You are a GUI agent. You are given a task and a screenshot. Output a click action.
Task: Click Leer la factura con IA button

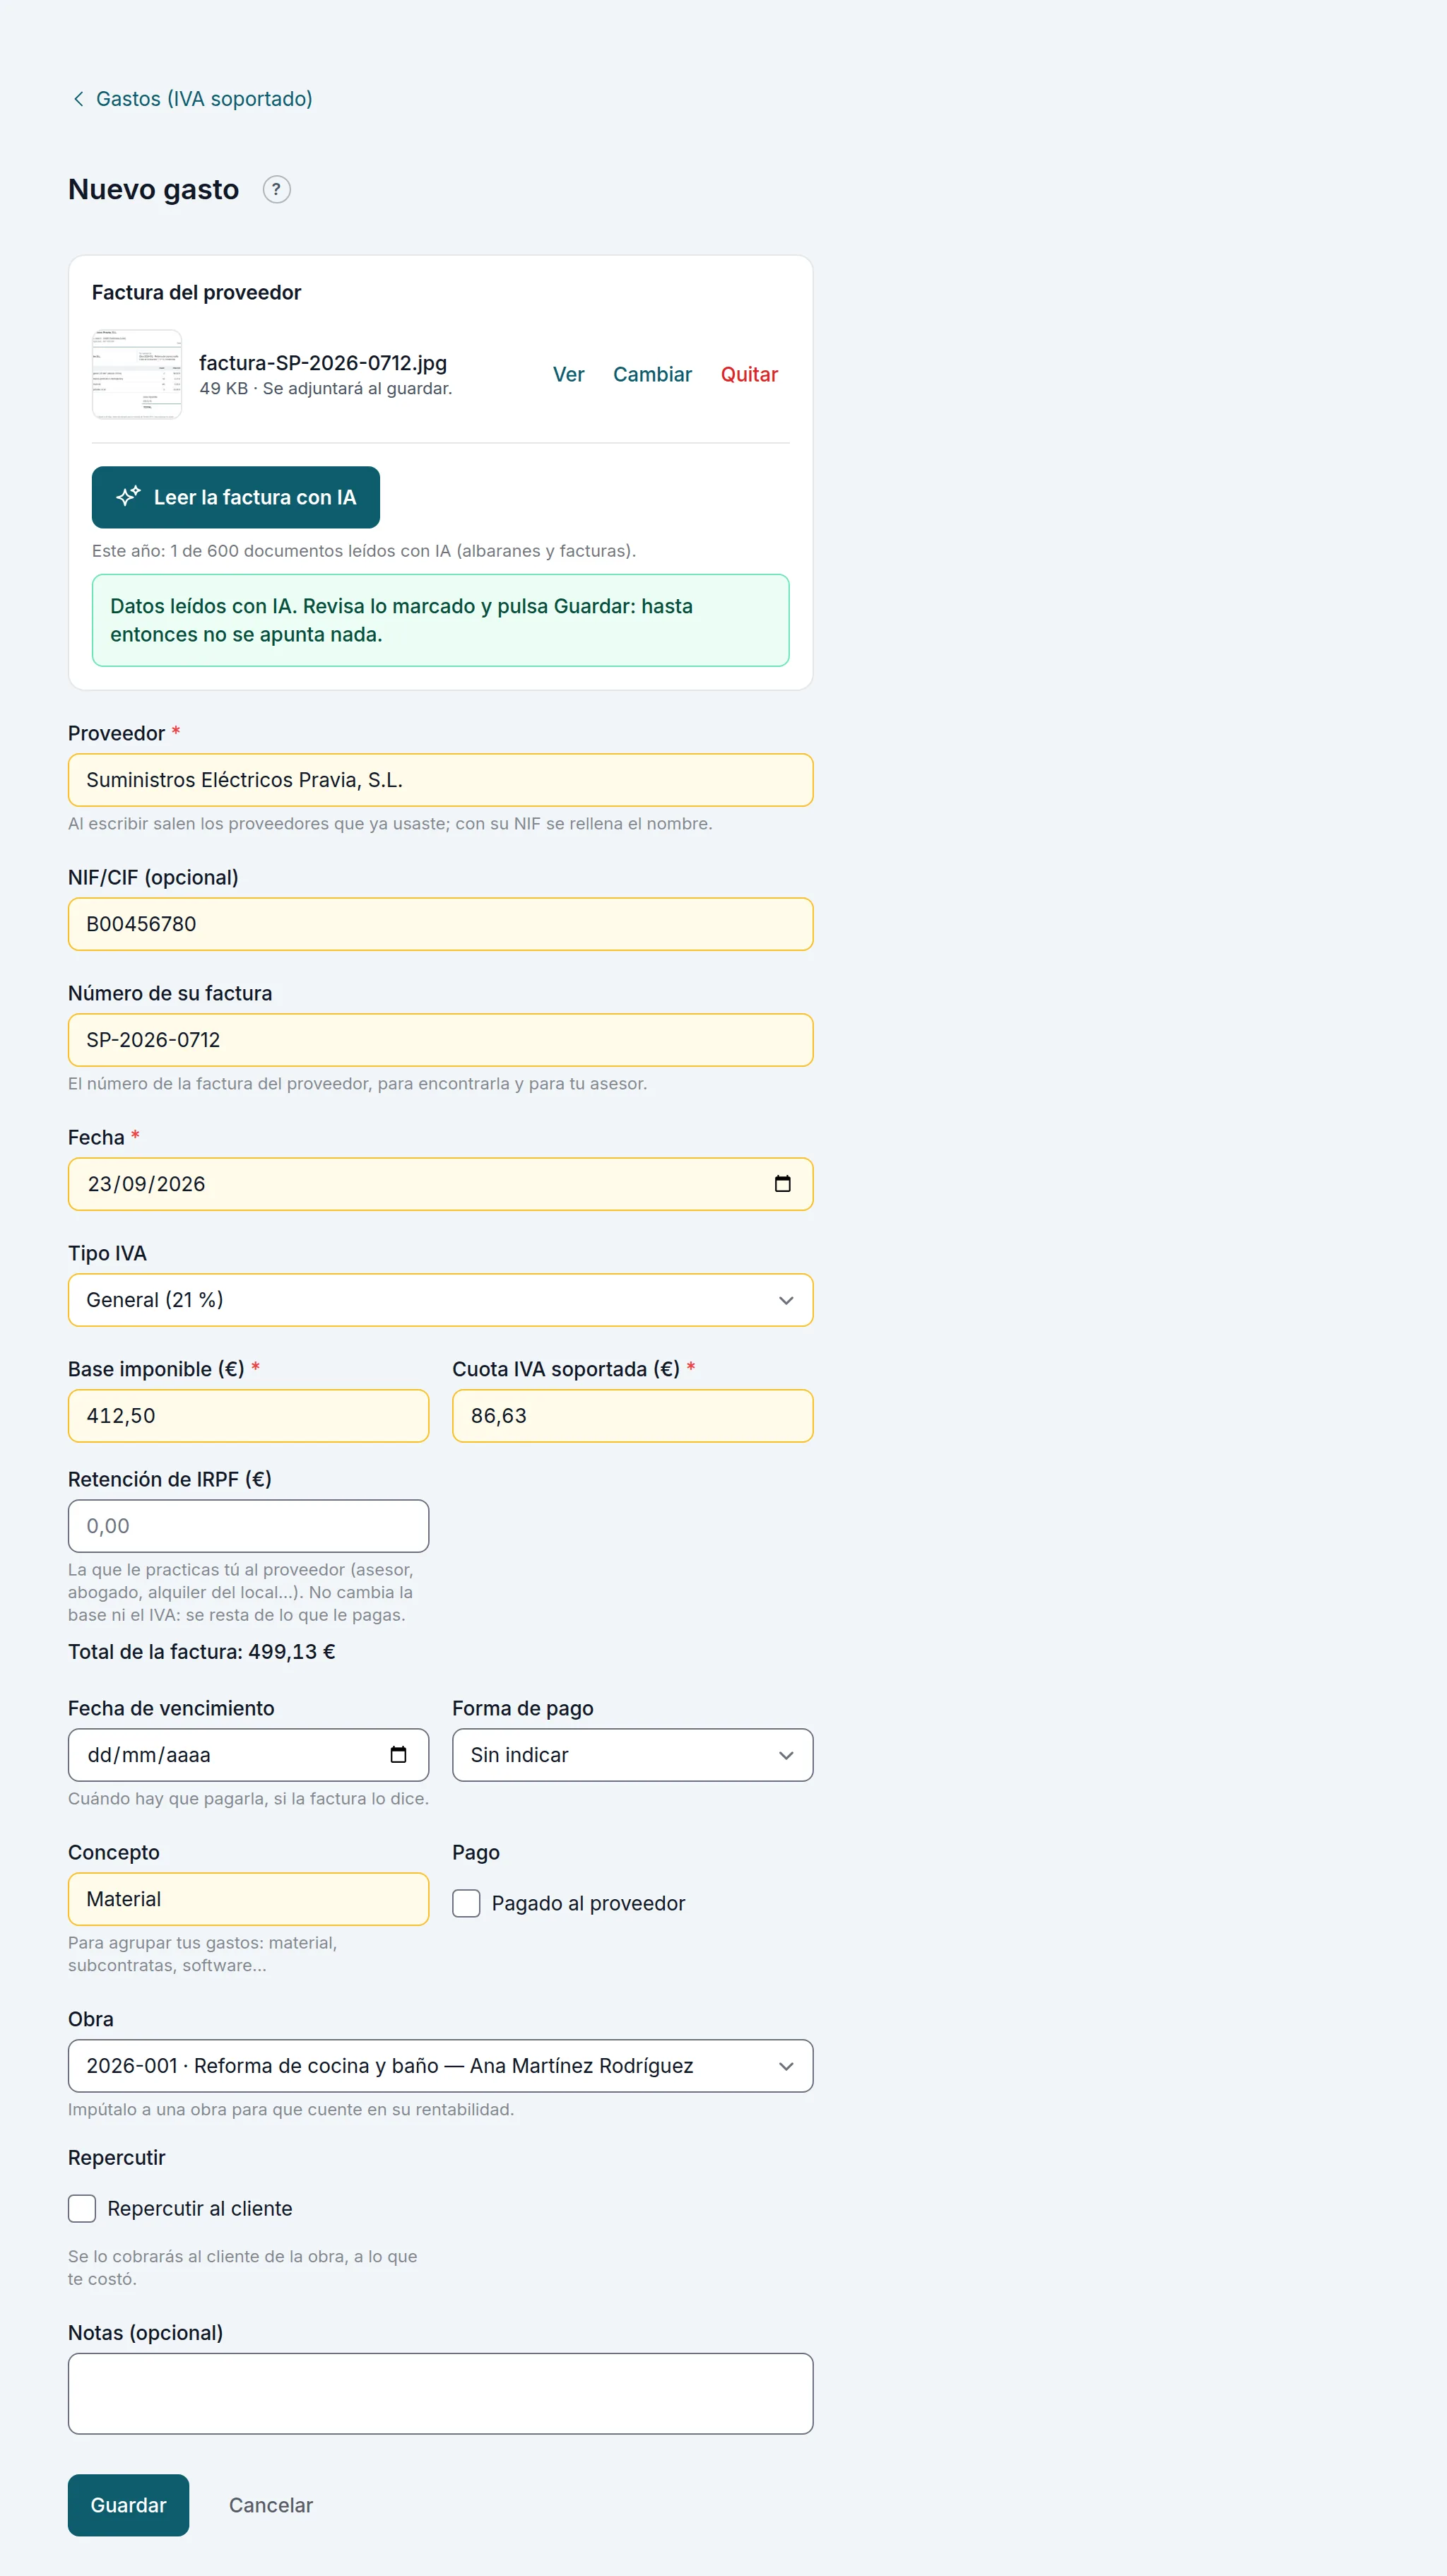click(236, 497)
